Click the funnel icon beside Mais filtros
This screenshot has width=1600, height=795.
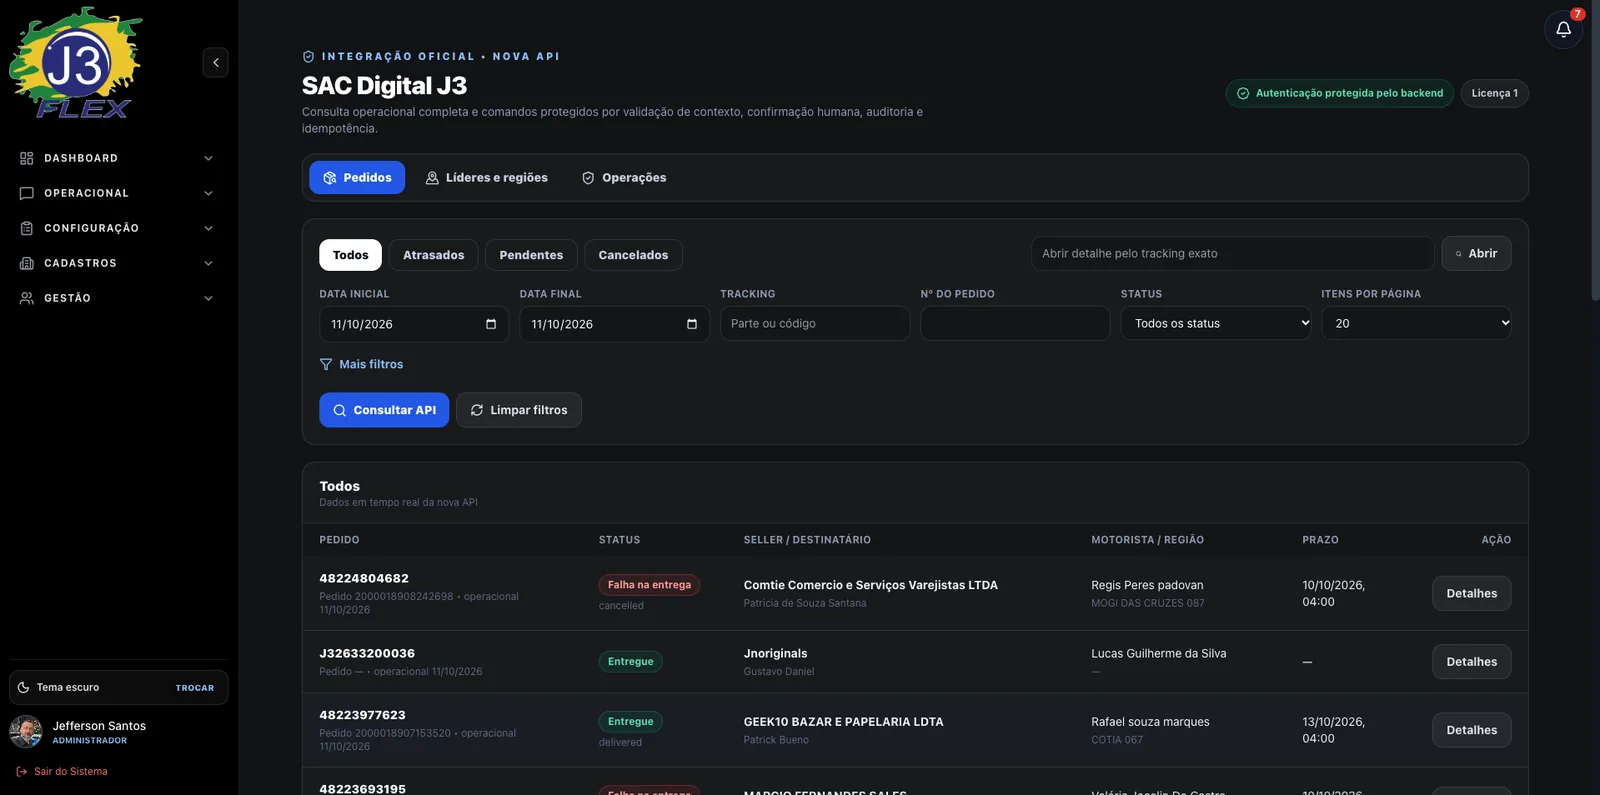pyautogui.click(x=326, y=364)
